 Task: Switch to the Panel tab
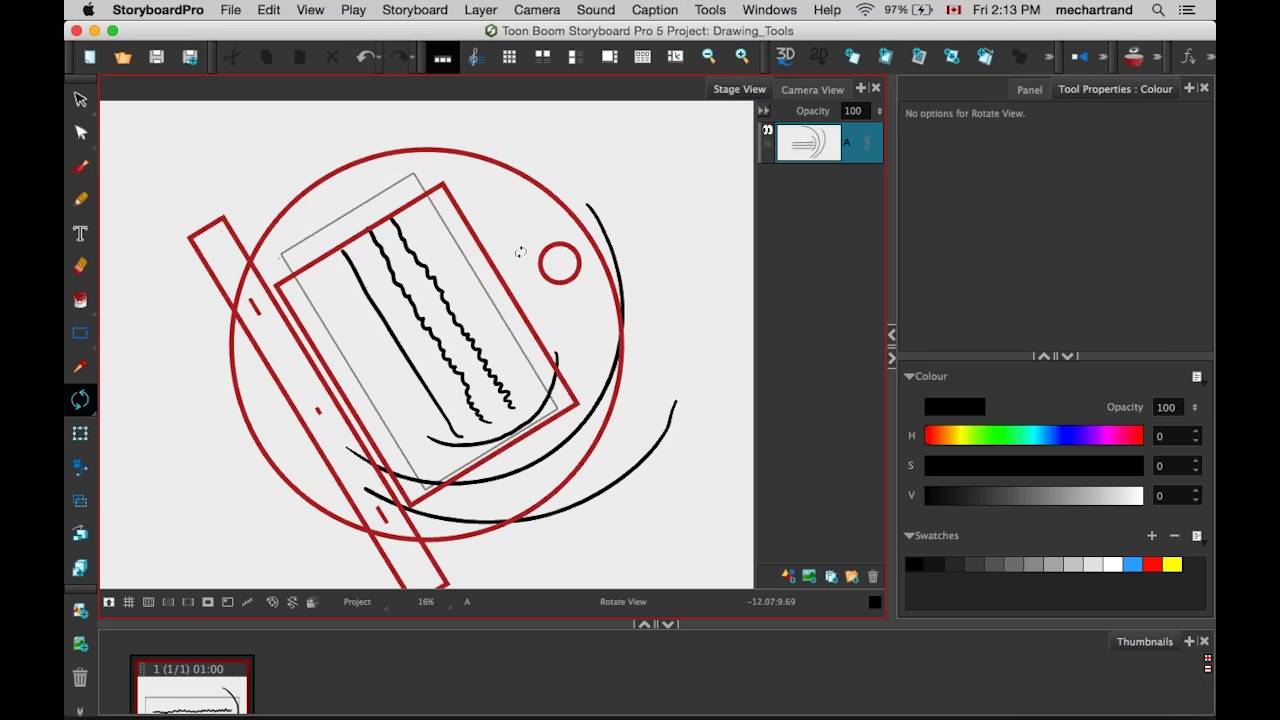pyautogui.click(x=1029, y=89)
